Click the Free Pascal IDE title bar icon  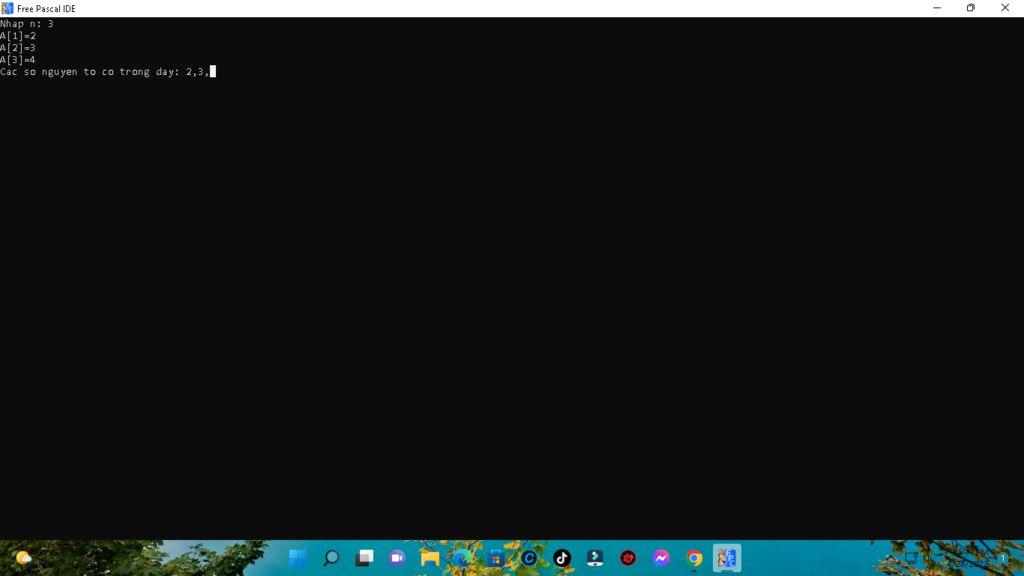(x=7, y=8)
